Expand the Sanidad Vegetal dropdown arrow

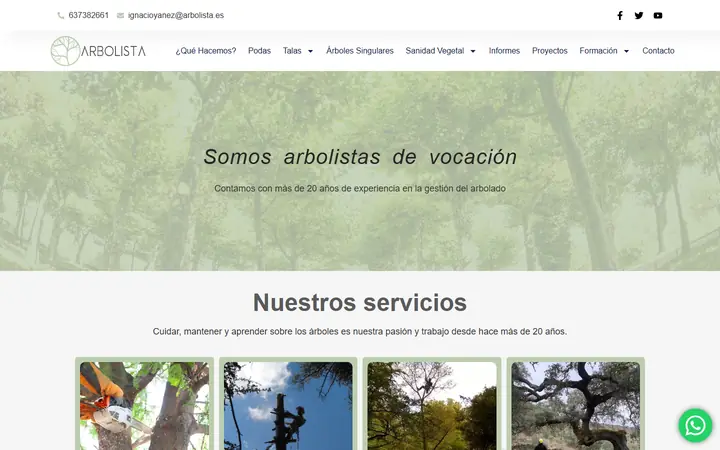click(473, 51)
